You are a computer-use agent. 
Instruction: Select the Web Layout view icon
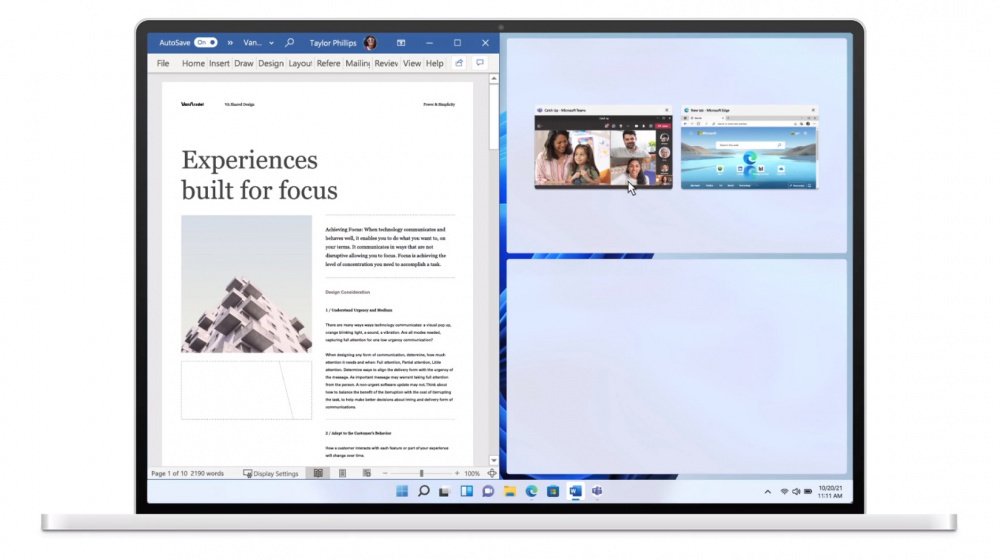tap(367, 473)
